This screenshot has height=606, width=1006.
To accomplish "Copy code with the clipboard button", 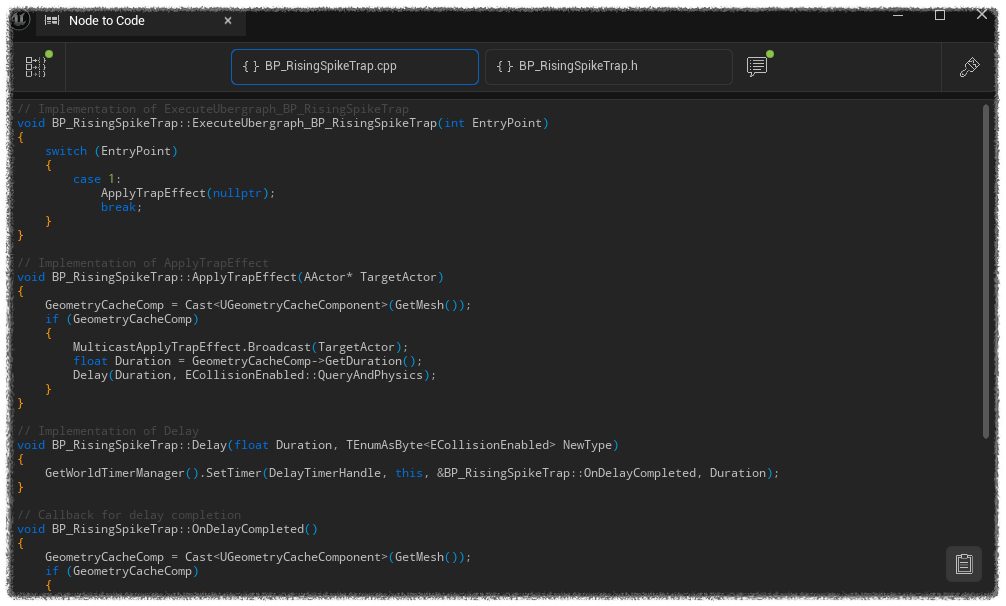I will (x=964, y=564).
